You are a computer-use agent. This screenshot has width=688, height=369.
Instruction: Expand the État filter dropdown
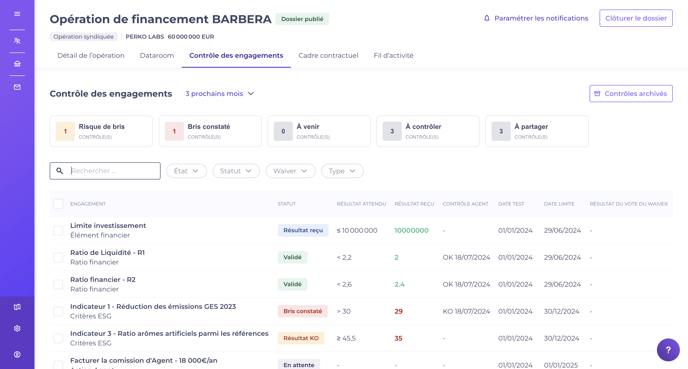point(186,171)
